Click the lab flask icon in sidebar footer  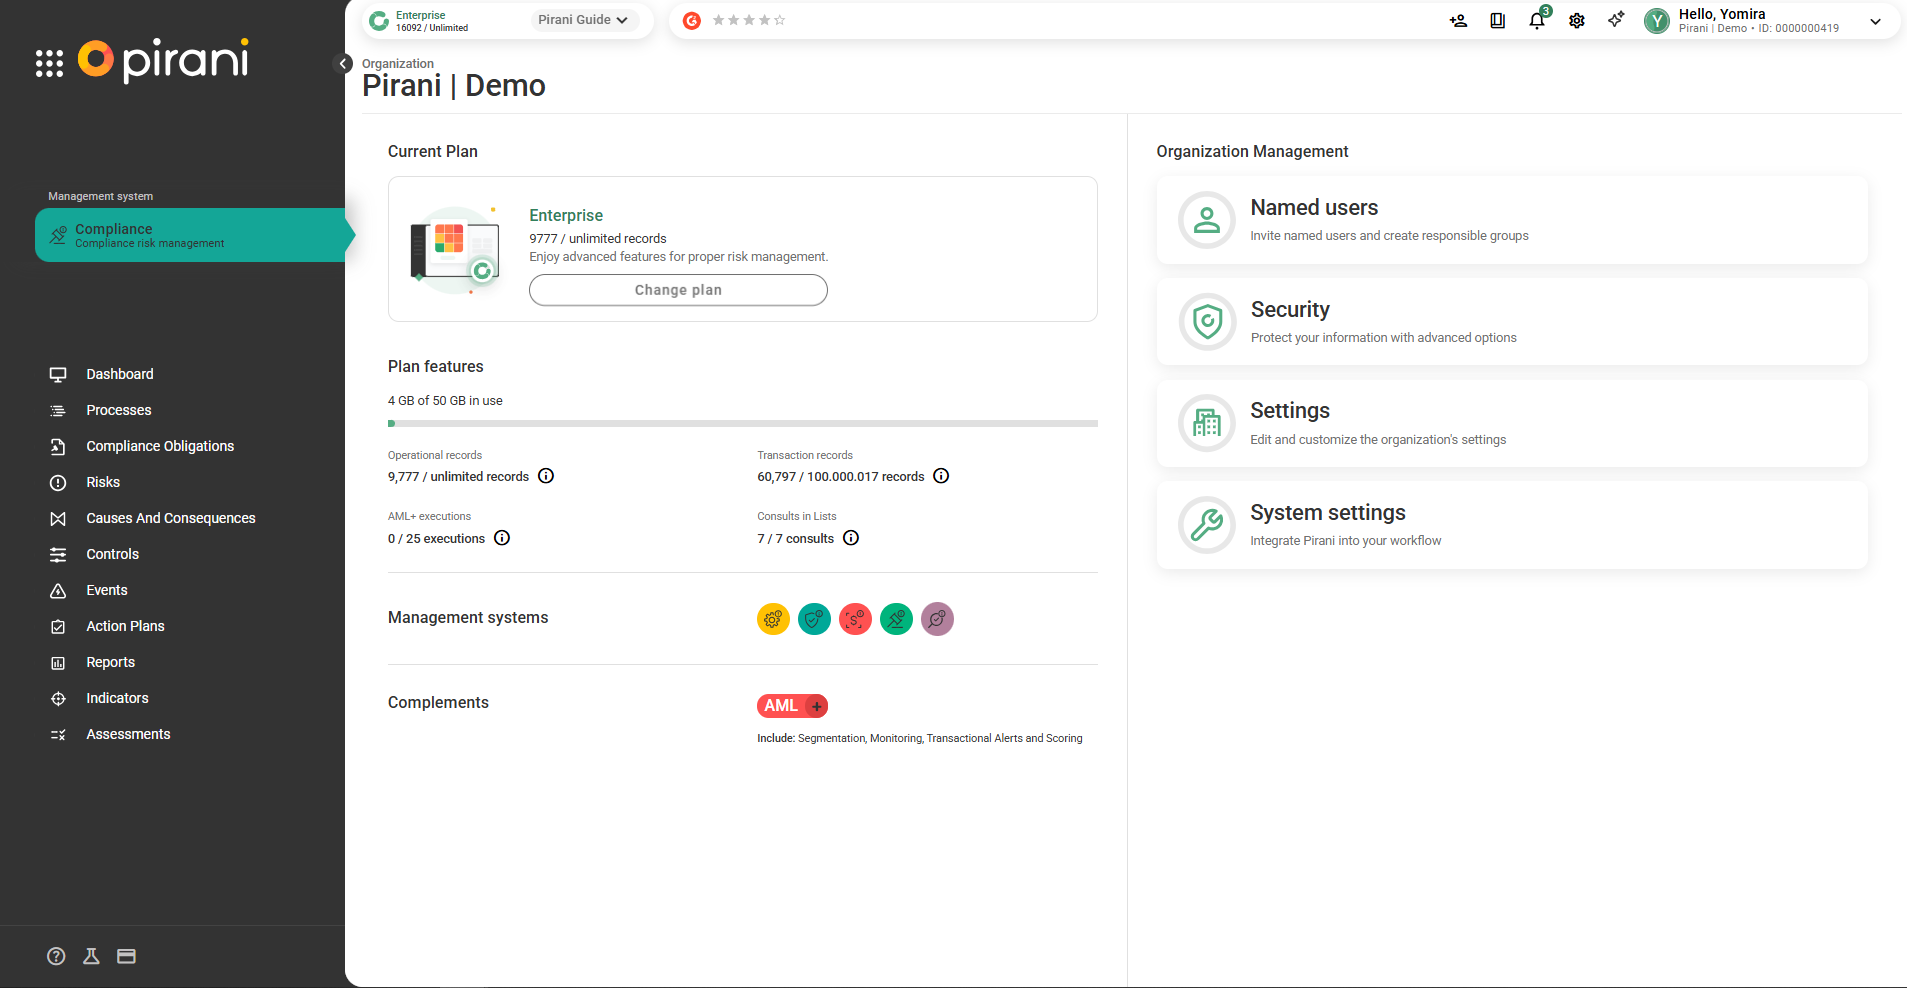click(x=91, y=956)
